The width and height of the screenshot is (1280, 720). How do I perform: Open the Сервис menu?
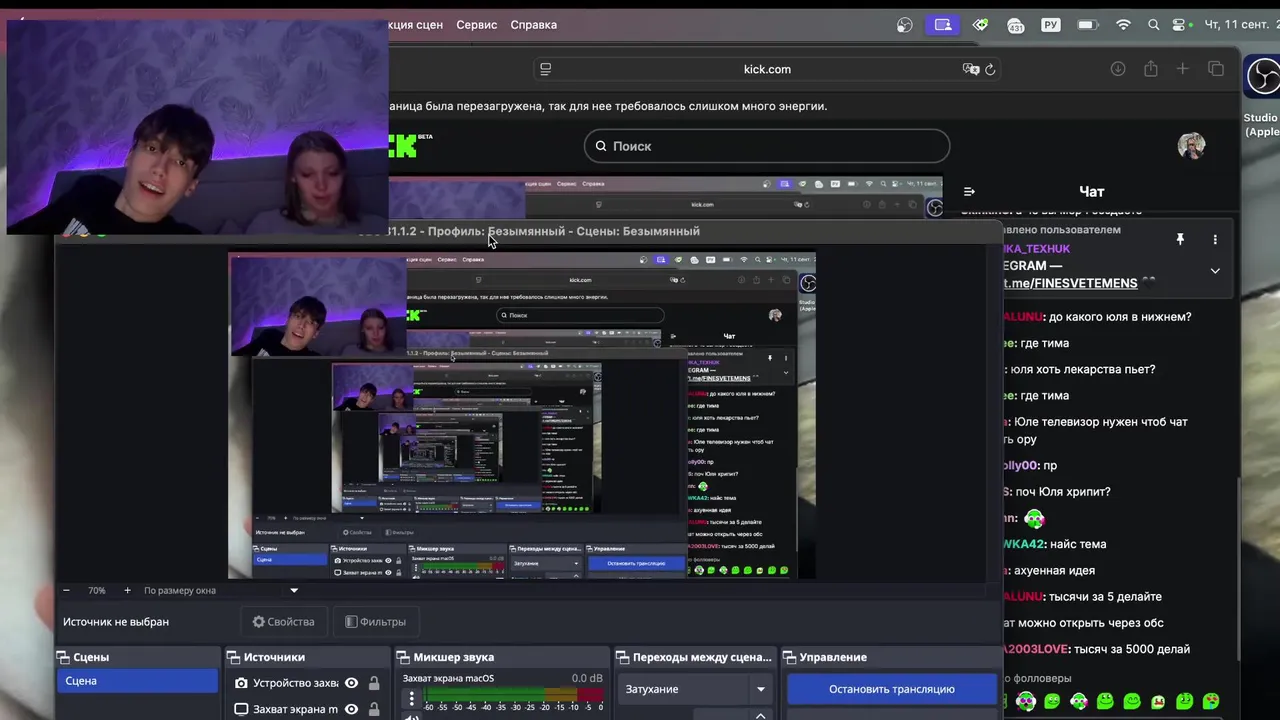(x=477, y=25)
